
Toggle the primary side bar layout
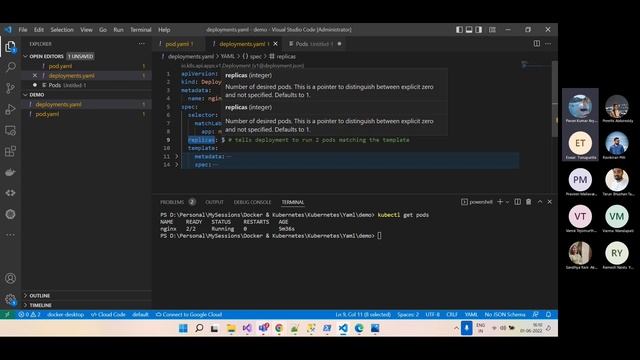click(x=459, y=30)
